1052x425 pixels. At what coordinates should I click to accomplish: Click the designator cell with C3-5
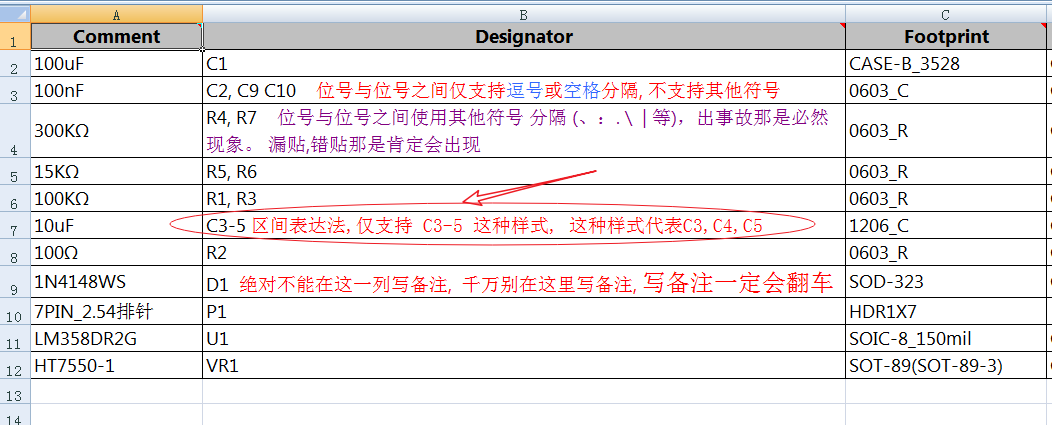coord(225,226)
